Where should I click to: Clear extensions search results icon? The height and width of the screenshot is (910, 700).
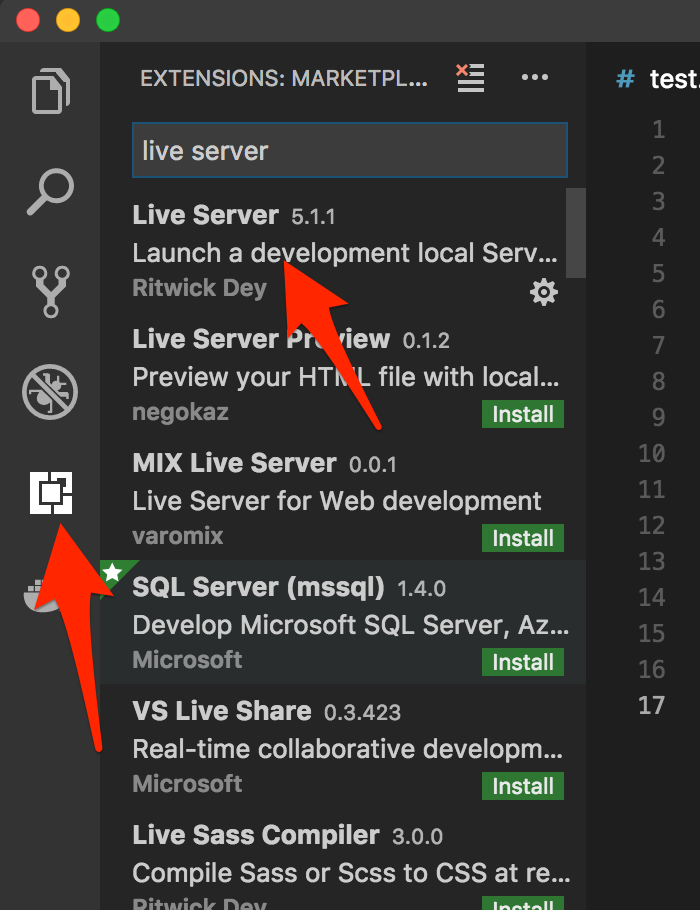(x=470, y=78)
